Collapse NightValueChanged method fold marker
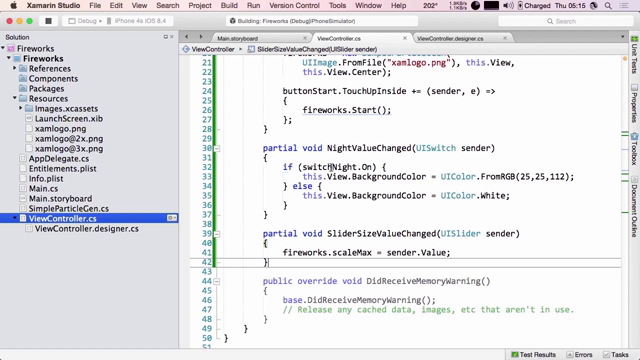The image size is (640, 360). tap(217, 149)
